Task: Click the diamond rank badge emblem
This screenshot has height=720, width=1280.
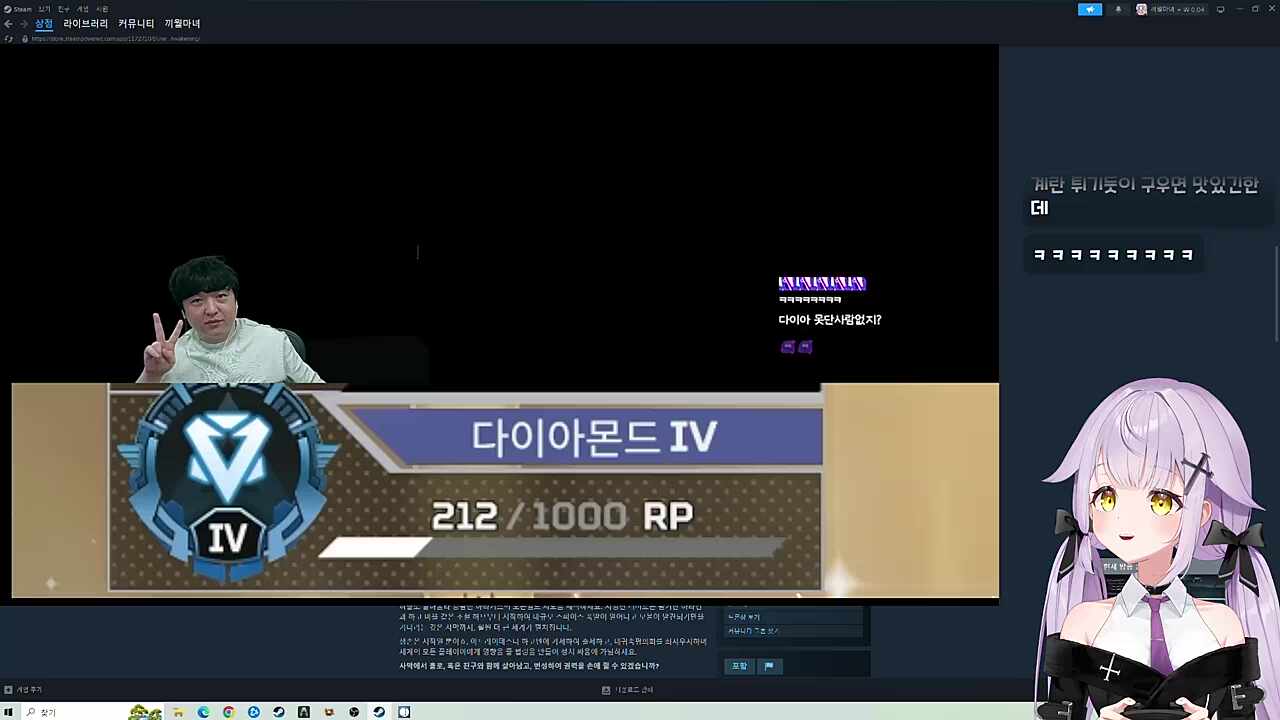Action: (x=227, y=483)
